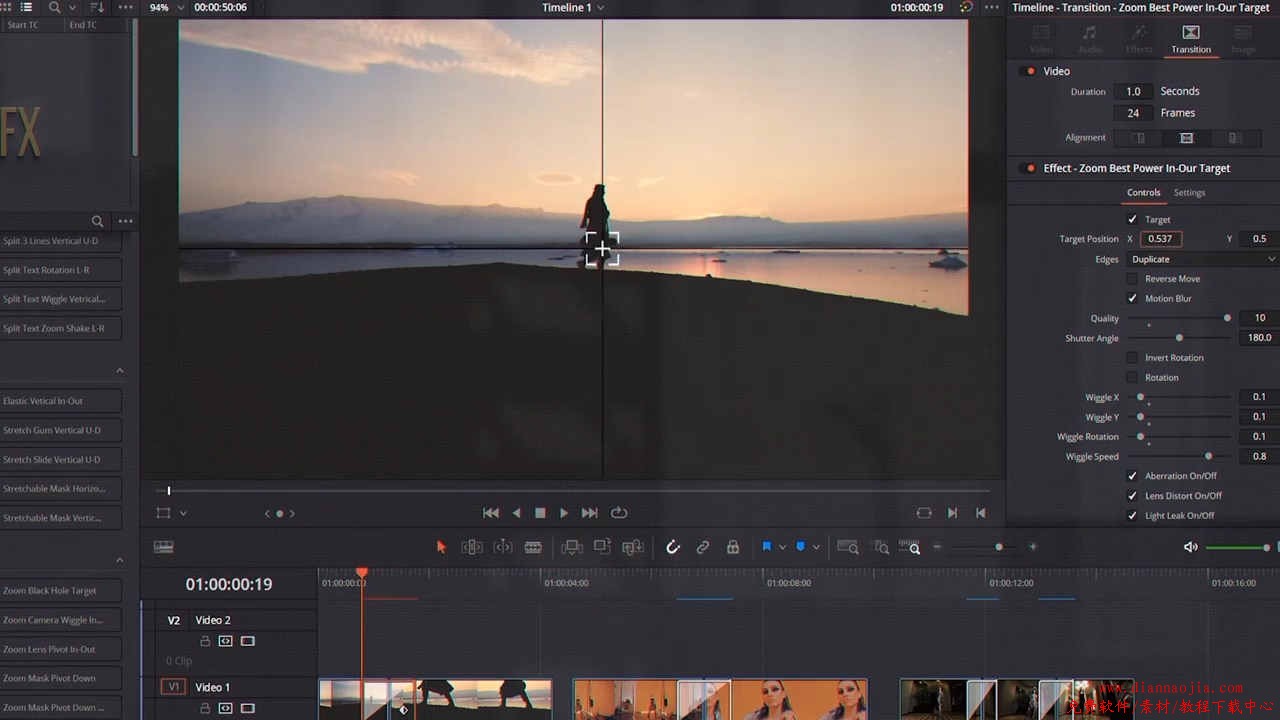Select the arrow Selection Mode tool
Image resolution: width=1280 pixels, height=720 pixels.
point(441,547)
